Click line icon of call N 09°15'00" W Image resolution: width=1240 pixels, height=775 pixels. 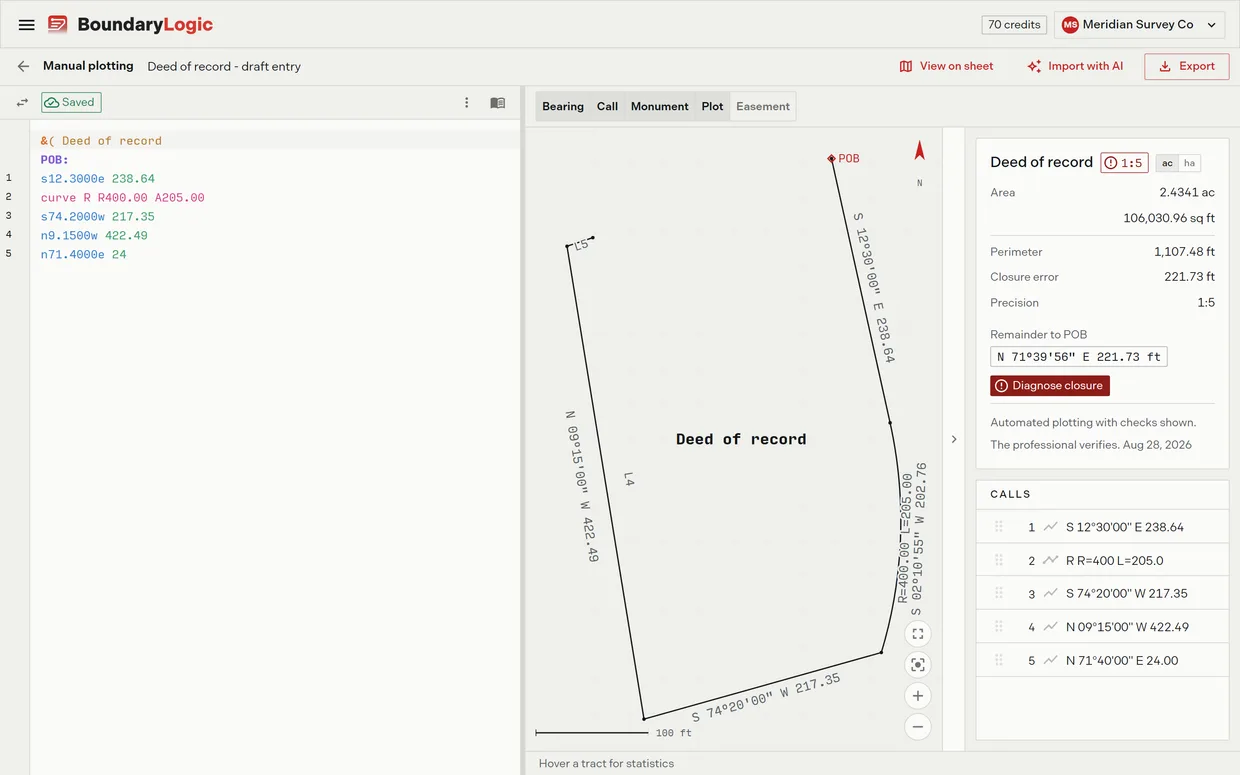1050,627
